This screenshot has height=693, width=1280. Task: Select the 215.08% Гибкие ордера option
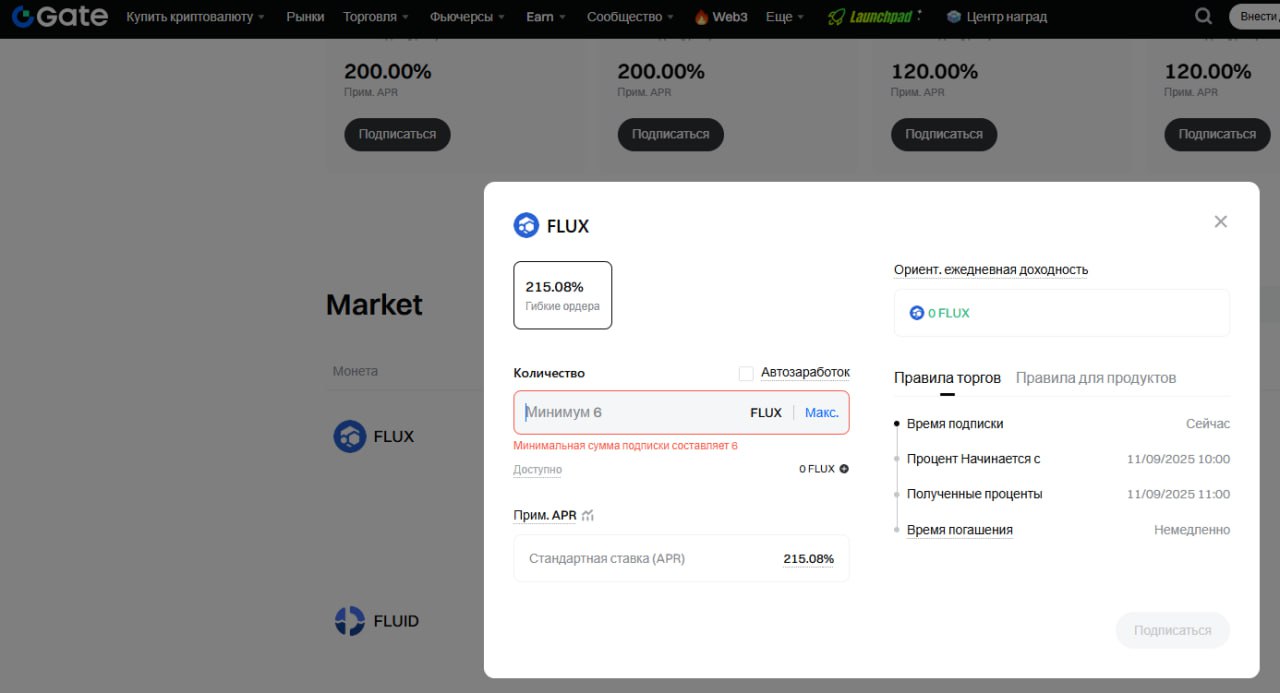click(562, 295)
